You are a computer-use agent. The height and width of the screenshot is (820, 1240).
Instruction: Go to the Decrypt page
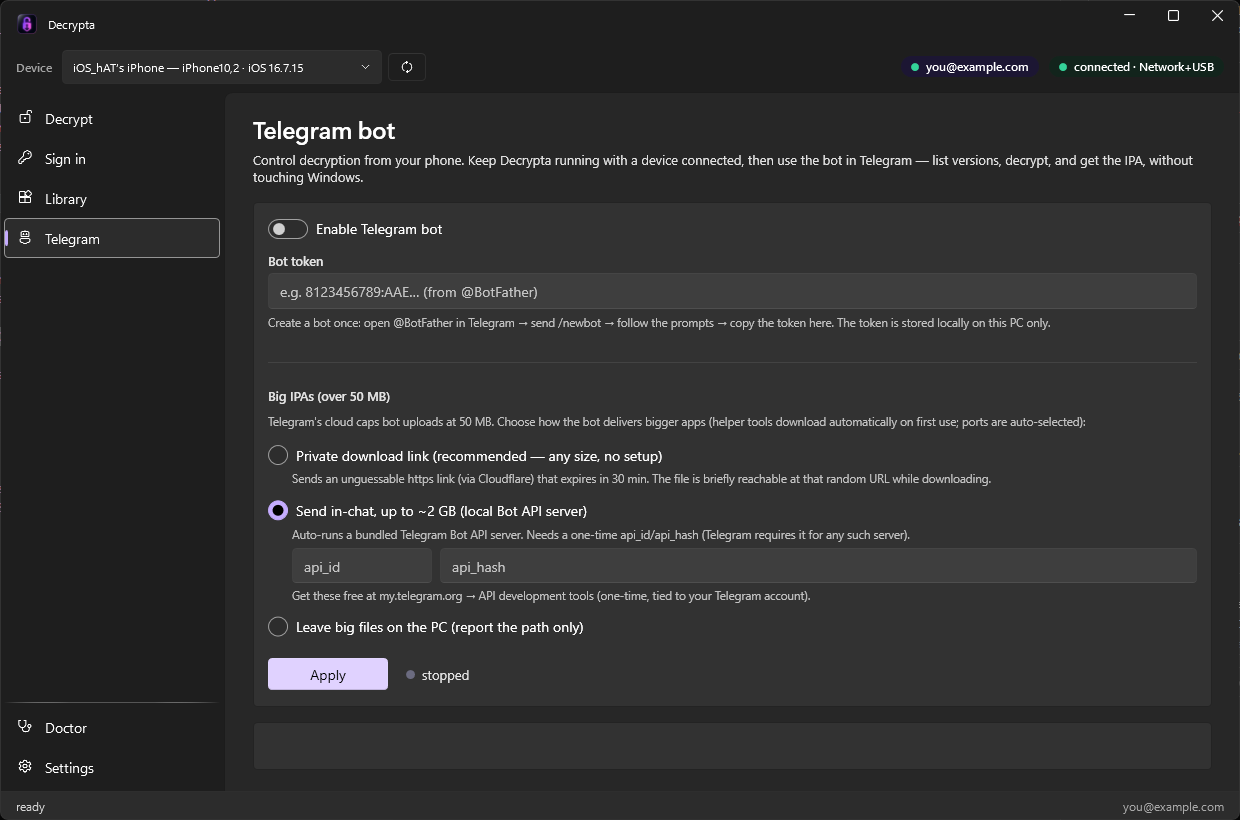[112, 118]
